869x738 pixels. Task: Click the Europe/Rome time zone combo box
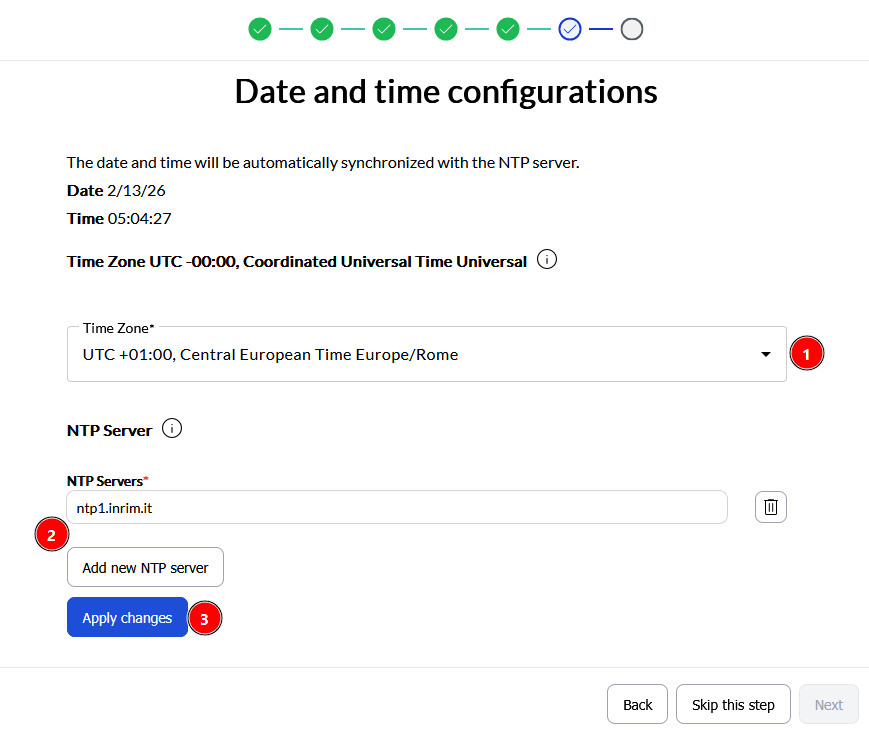click(400, 354)
